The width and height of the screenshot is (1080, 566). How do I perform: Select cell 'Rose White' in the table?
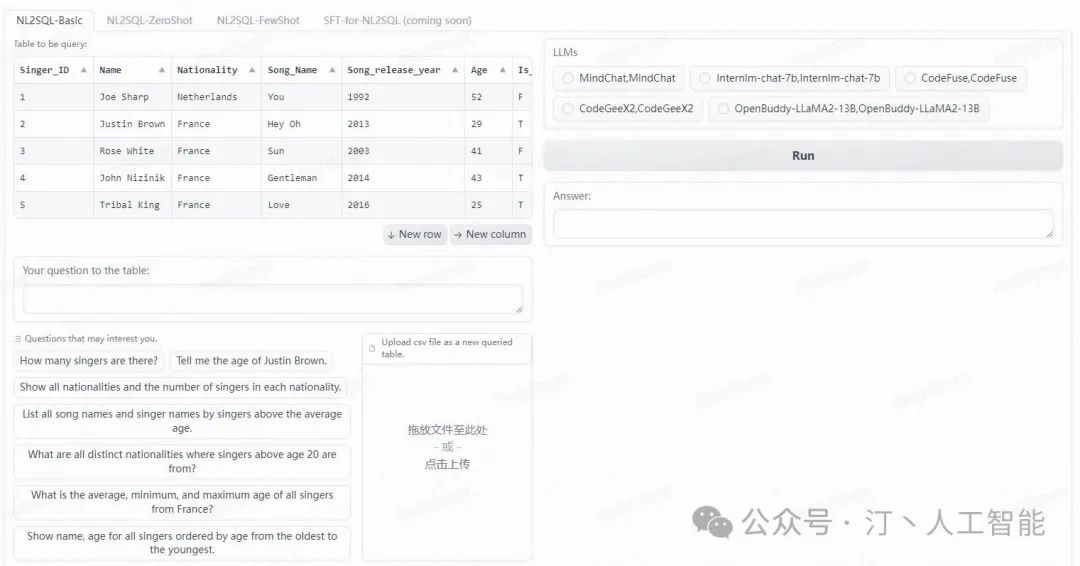click(132, 151)
